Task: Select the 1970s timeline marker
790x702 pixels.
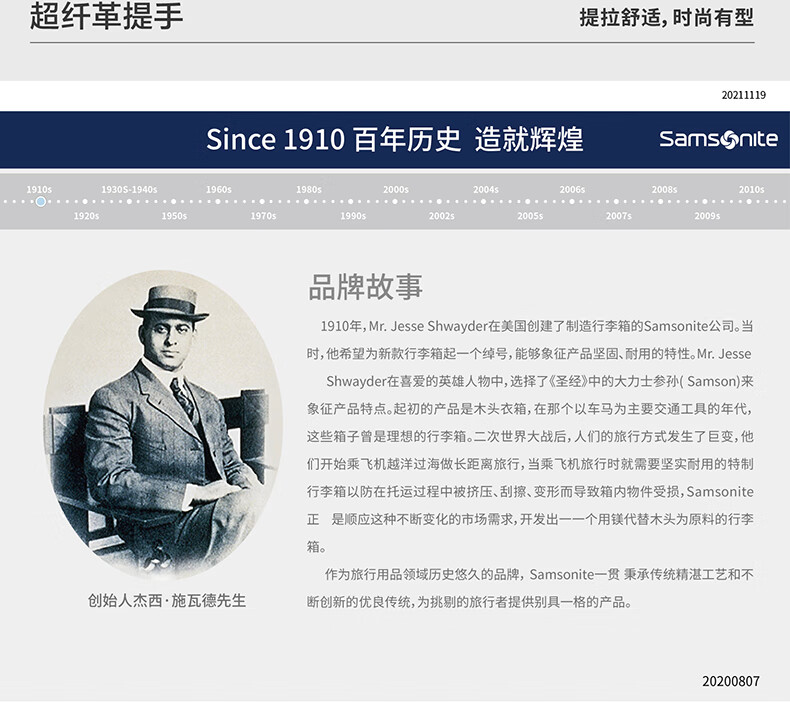Action: pos(262,202)
